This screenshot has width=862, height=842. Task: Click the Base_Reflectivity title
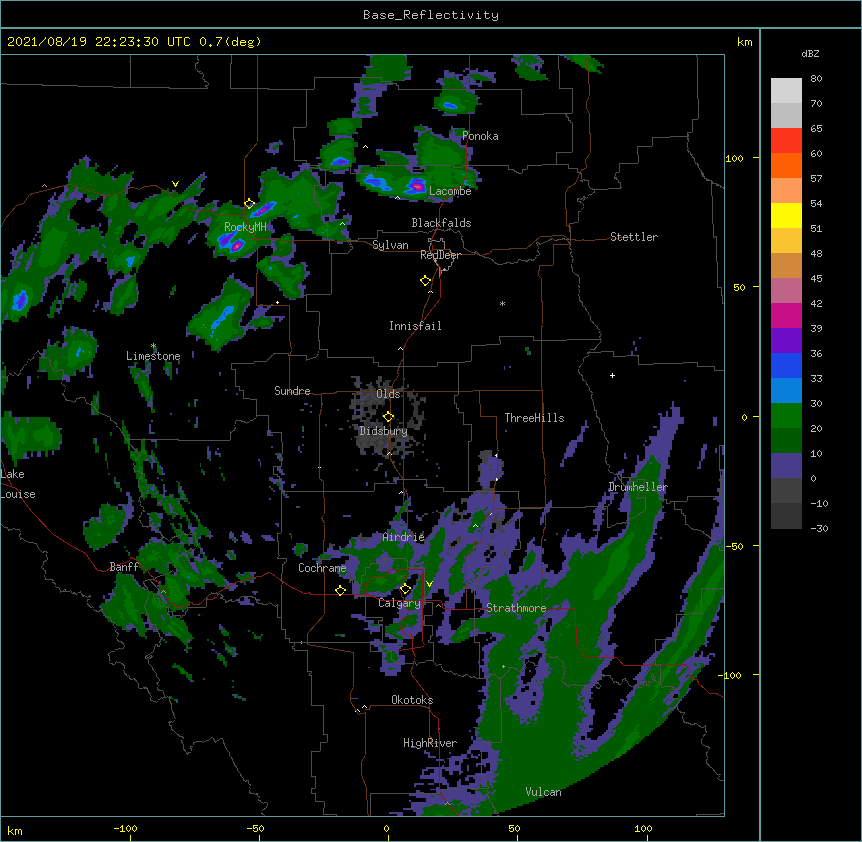tap(431, 15)
